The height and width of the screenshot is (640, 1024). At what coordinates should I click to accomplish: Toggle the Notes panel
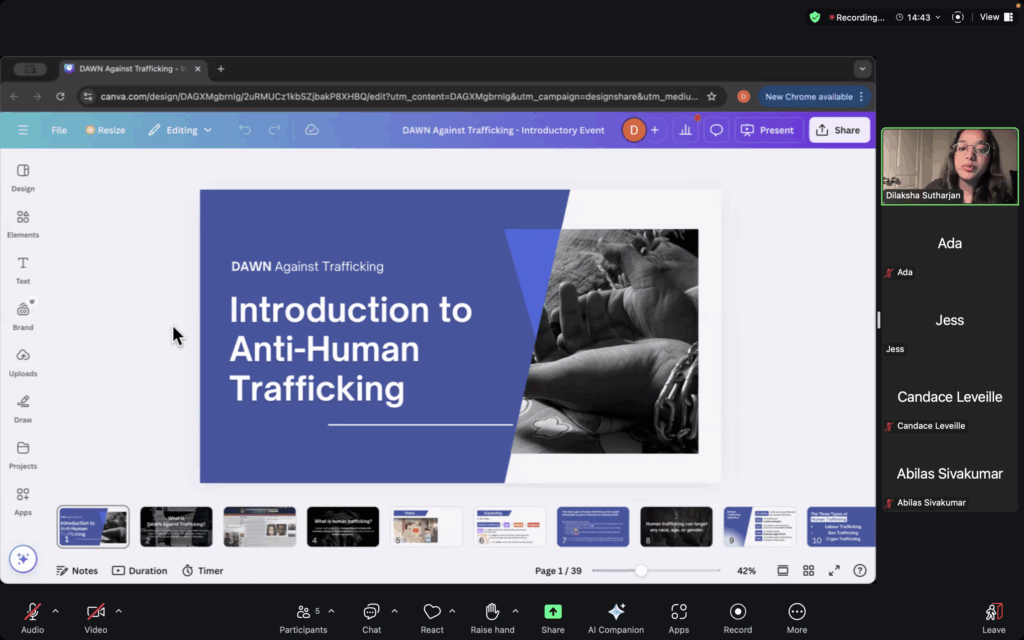[x=77, y=571]
